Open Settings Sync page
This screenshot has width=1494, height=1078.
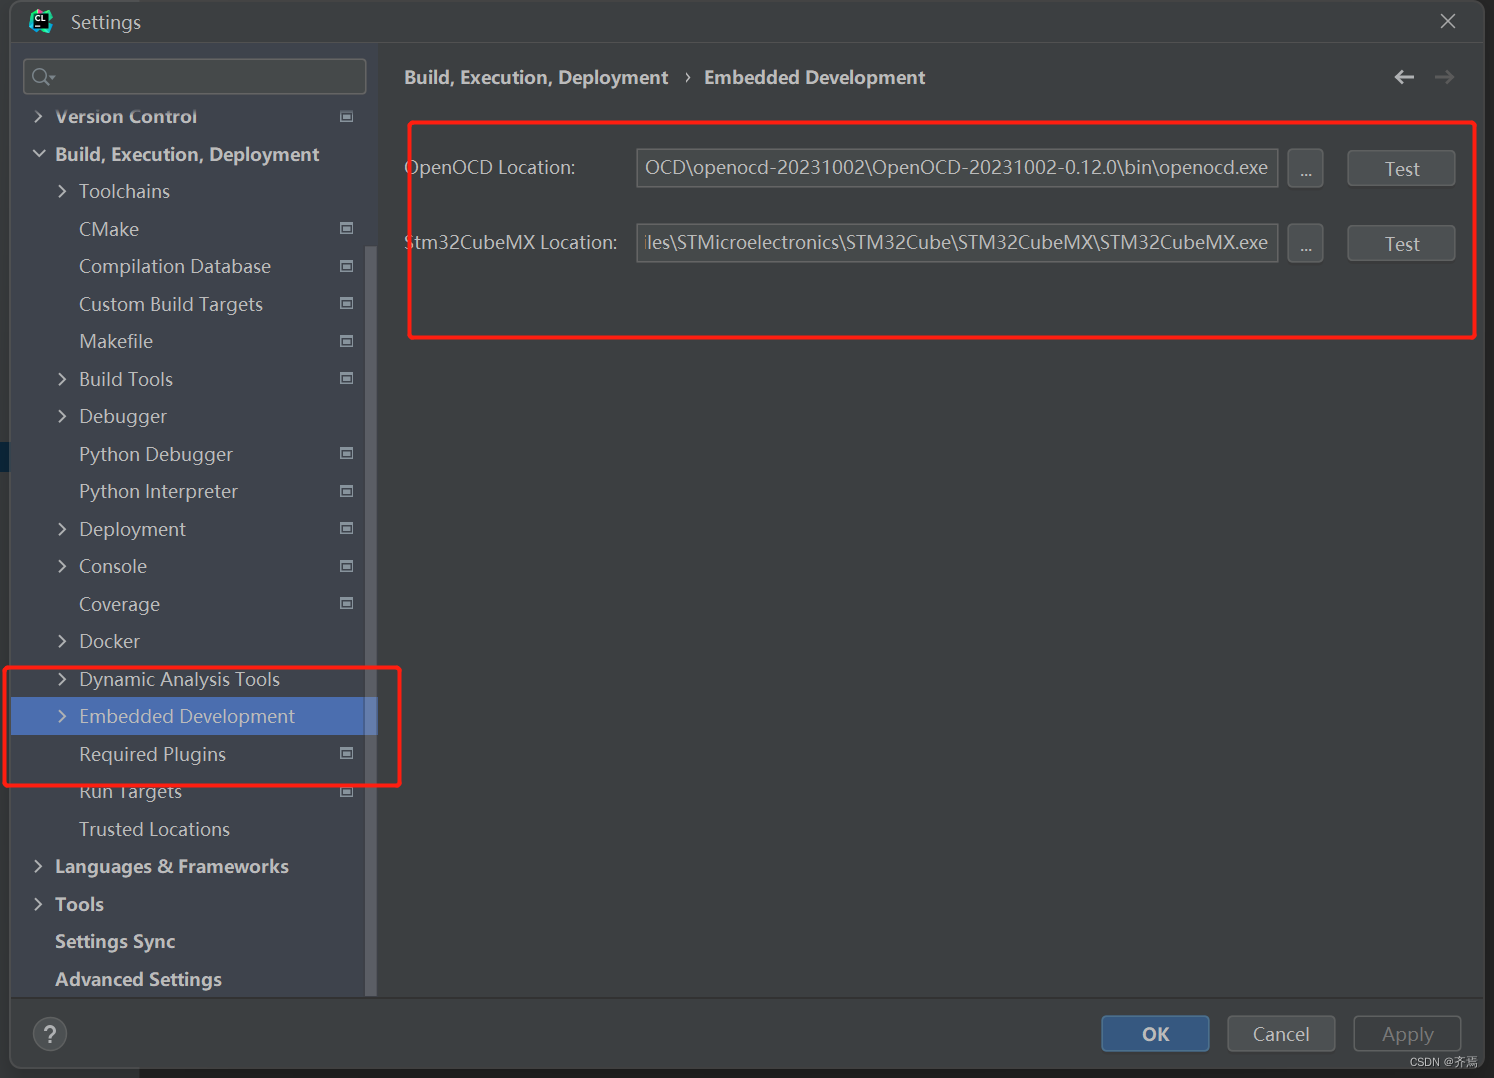coord(115,941)
